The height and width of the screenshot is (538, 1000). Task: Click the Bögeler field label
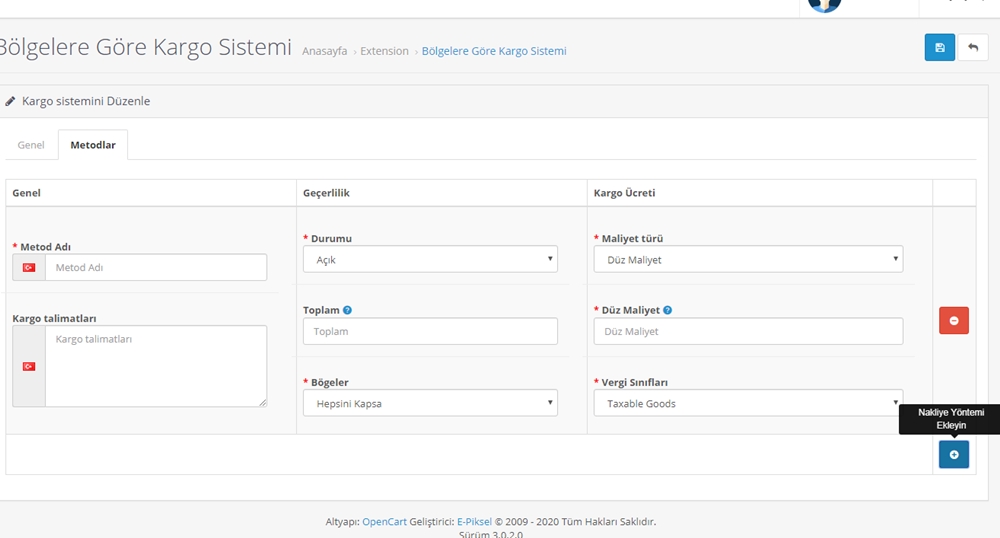330,382
